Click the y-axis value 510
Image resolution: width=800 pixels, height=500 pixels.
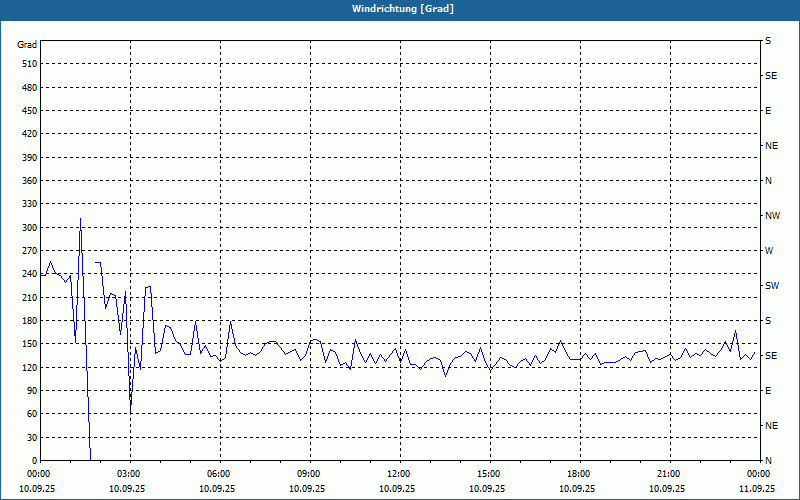click(30, 64)
